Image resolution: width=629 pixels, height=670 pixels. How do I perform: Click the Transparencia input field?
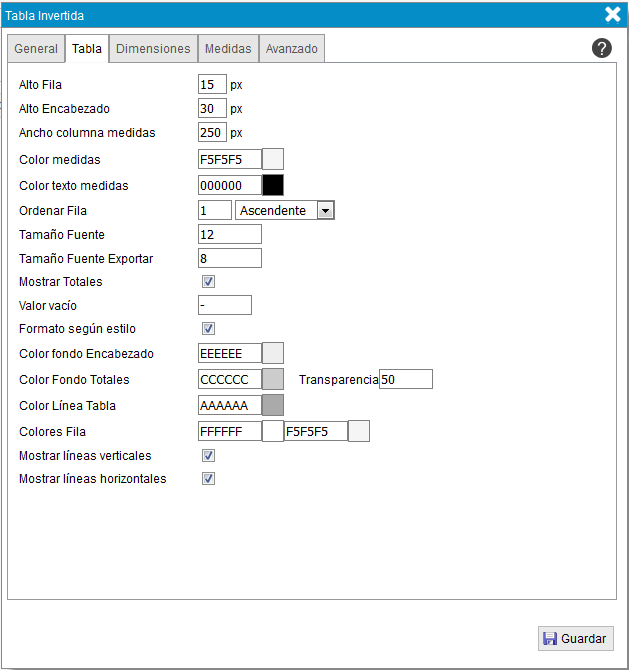point(405,379)
